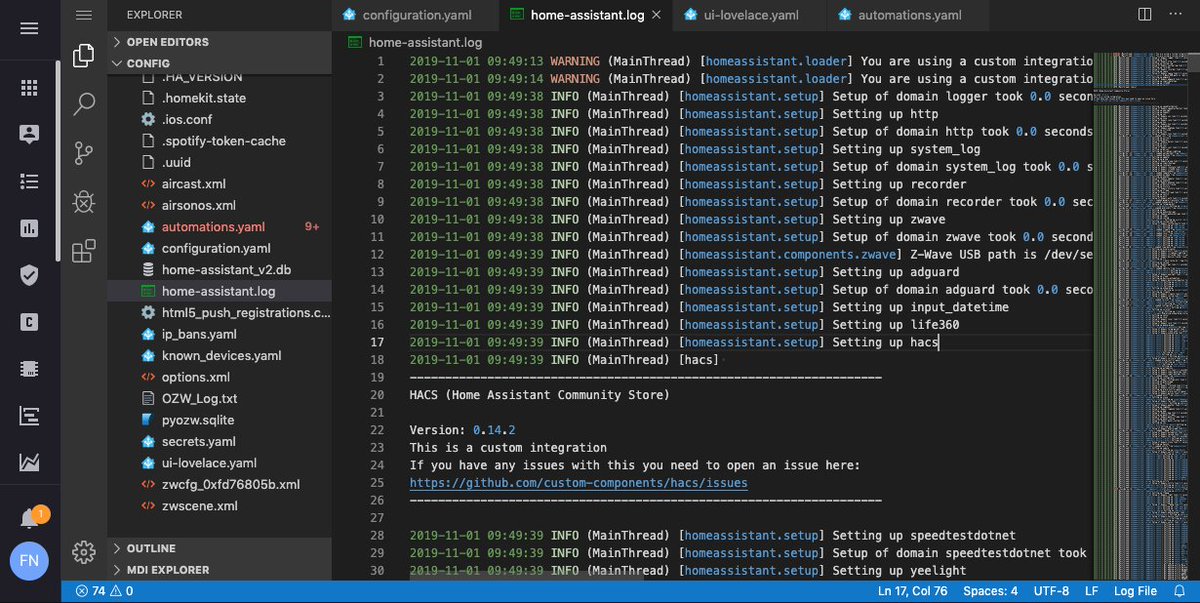
Task: Close the home-assistant.log tab
Action: (x=656, y=16)
